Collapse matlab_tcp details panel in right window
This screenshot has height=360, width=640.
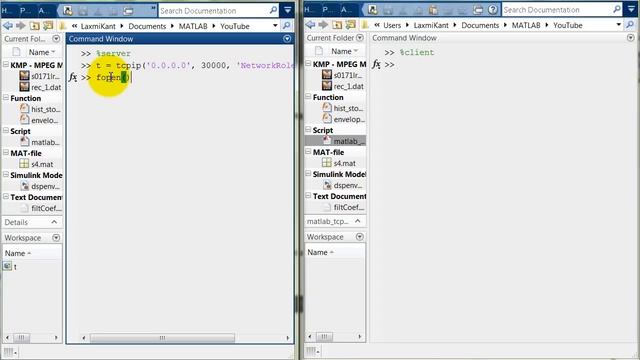(358, 221)
